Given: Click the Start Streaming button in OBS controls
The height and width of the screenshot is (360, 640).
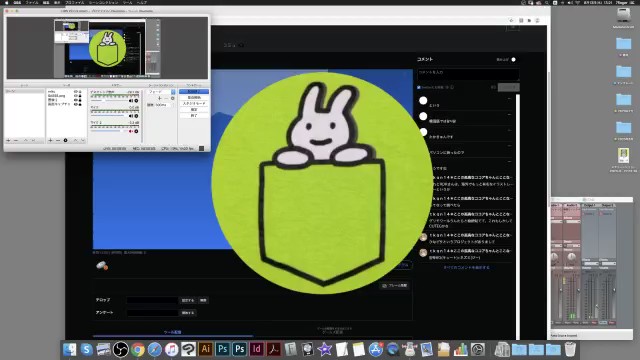Looking at the screenshot, I should (194, 92).
